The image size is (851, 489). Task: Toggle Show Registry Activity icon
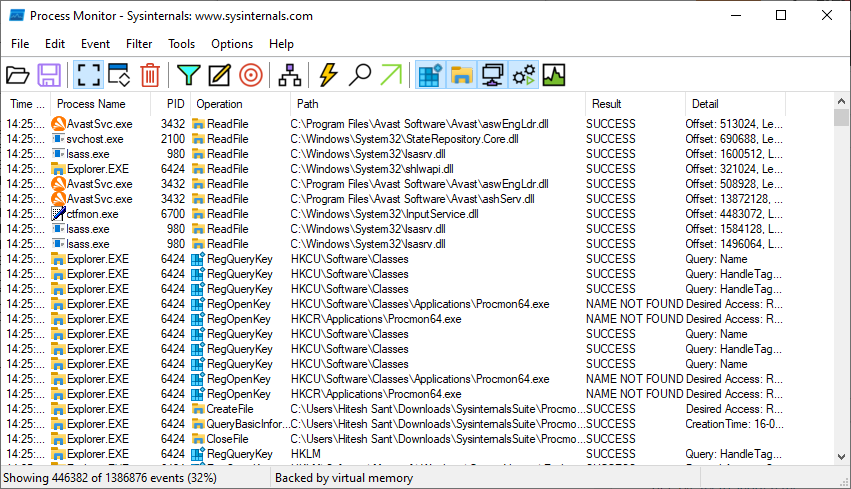(x=430, y=75)
